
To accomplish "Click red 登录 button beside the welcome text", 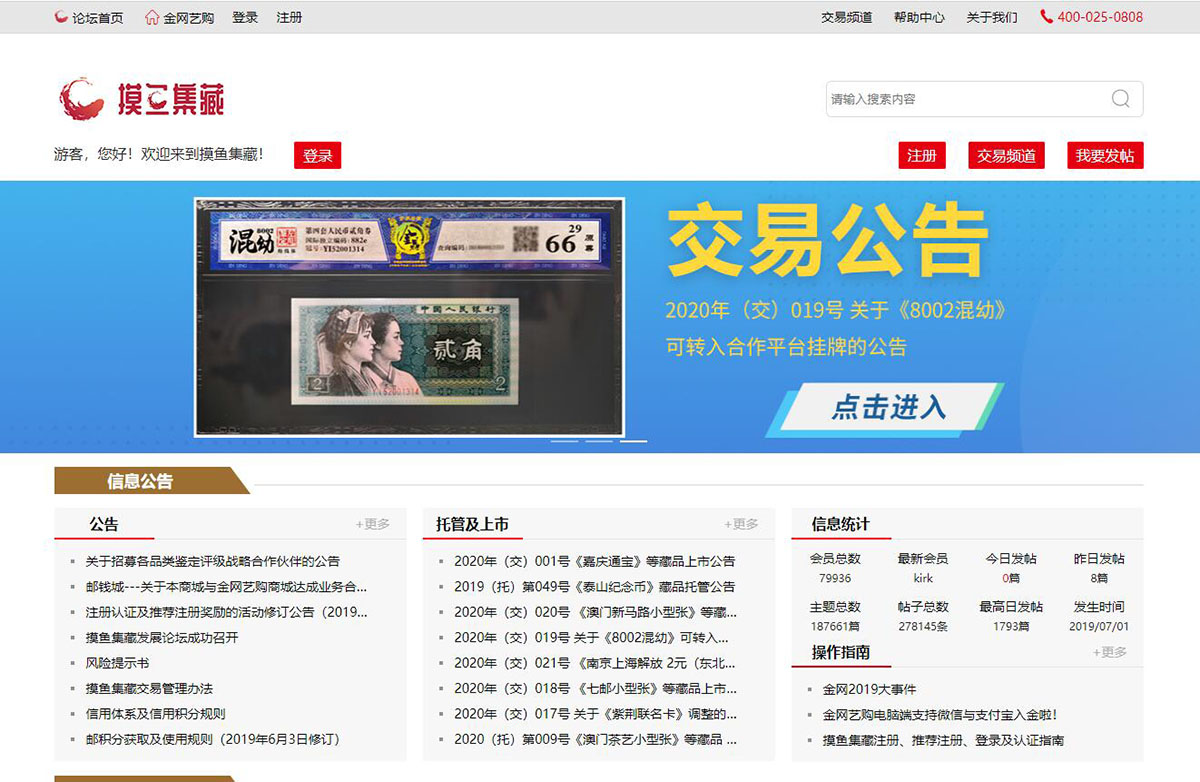I will pyautogui.click(x=318, y=156).
